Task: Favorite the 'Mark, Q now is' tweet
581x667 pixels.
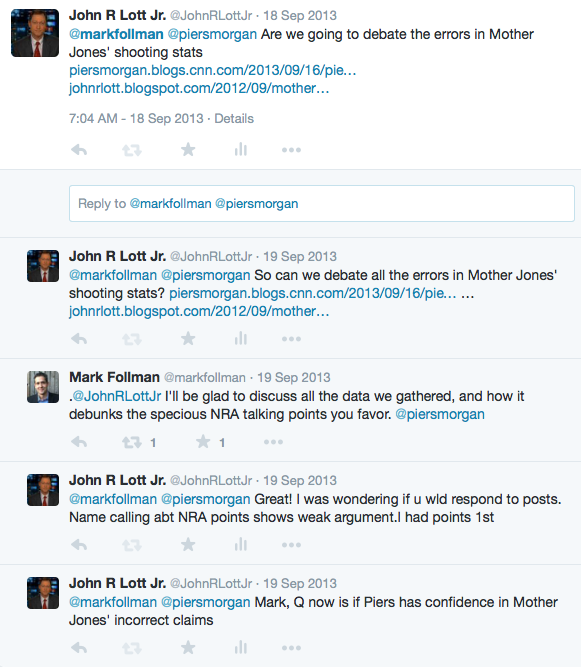Action: [188, 647]
